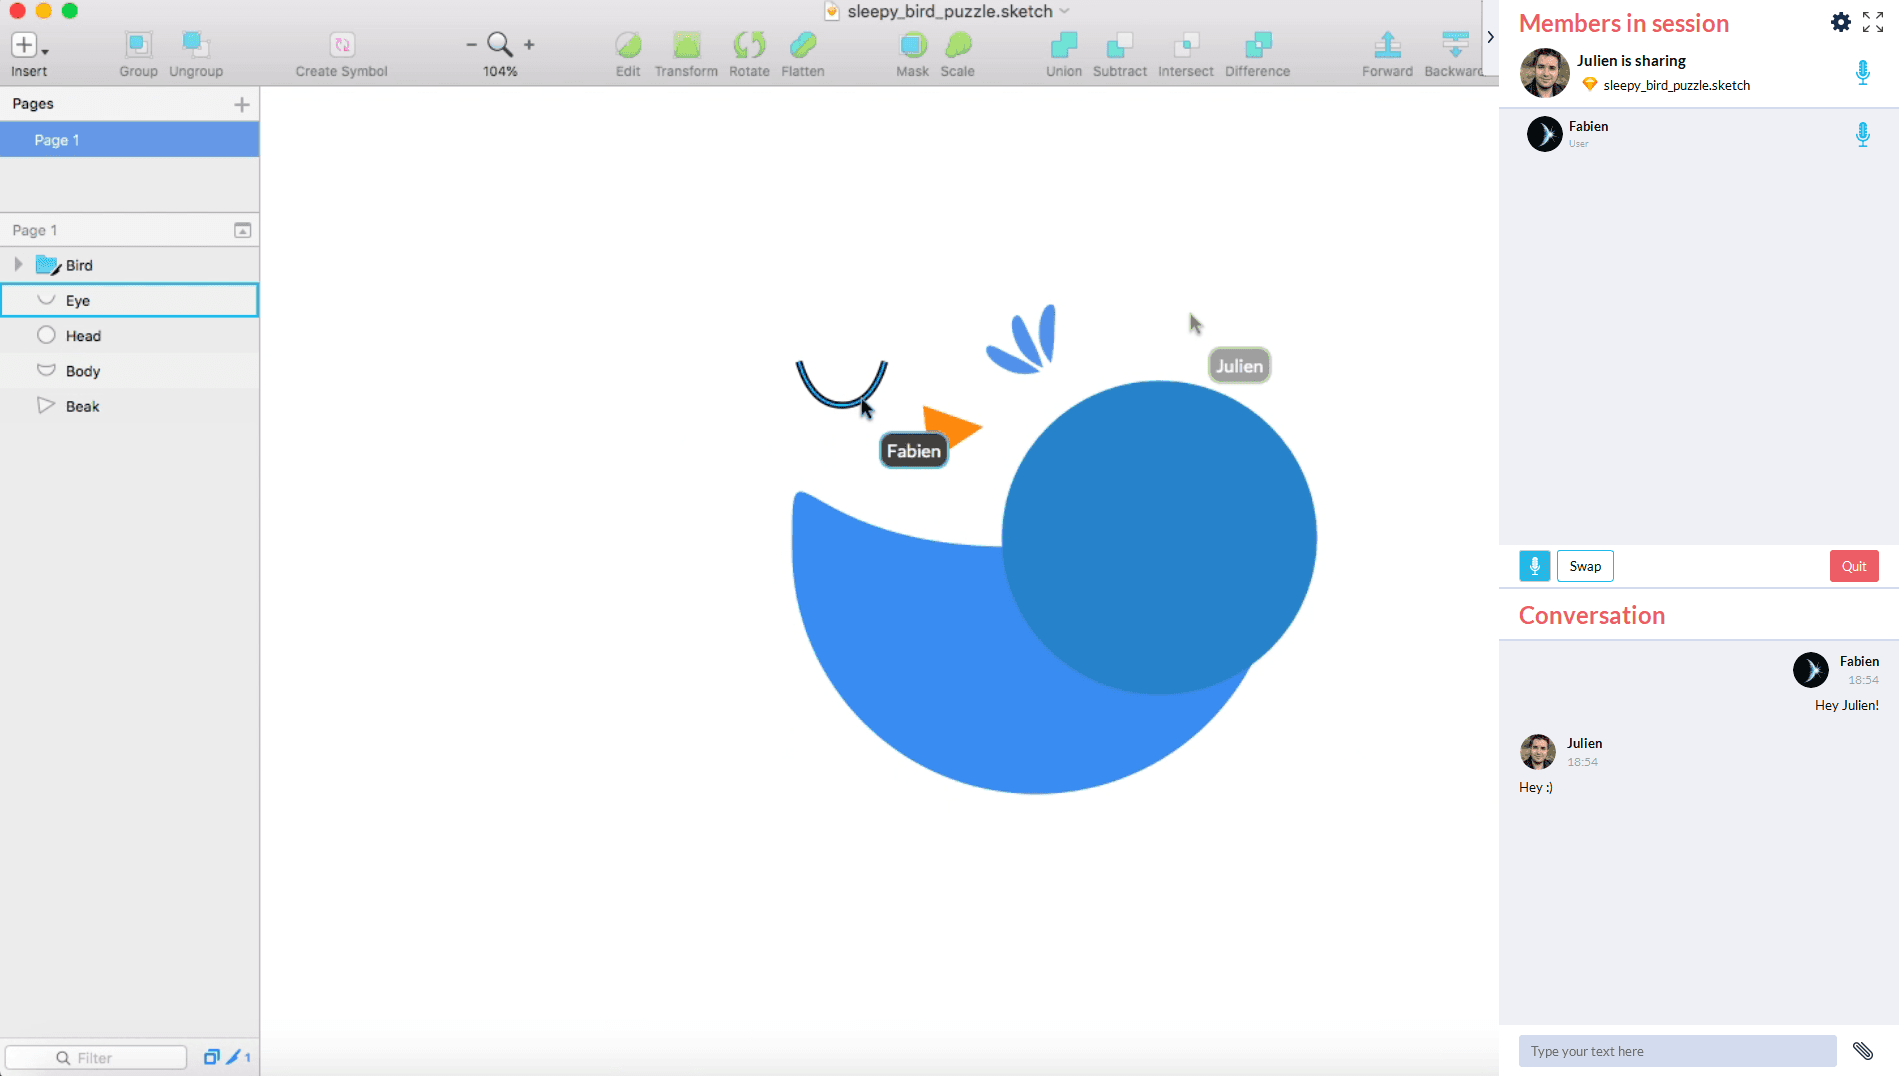Image resolution: width=1899 pixels, height=1076 pixels.
Task: Click the Flatten icon
Action: click(x=802, y=46)
